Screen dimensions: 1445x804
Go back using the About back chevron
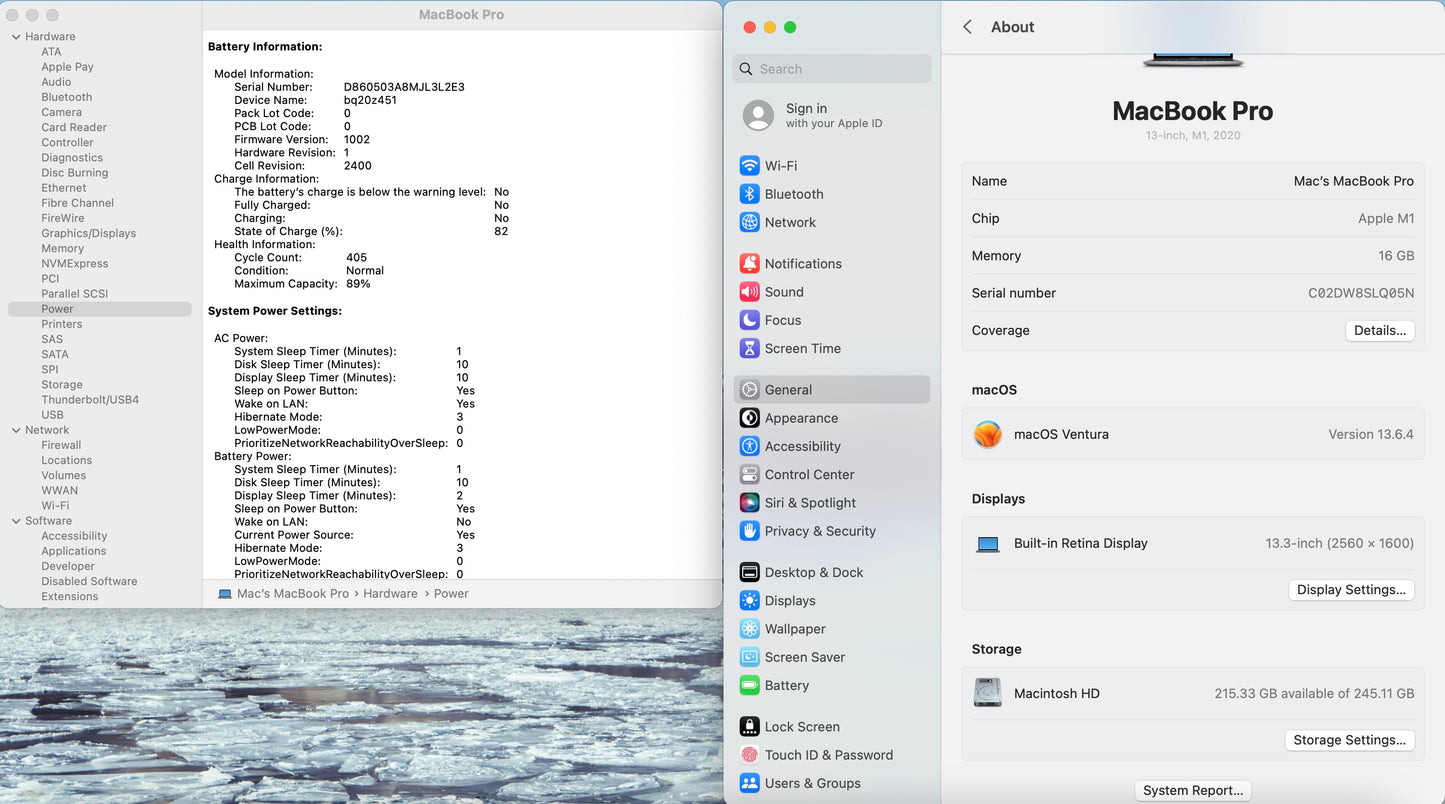[967, 27]
